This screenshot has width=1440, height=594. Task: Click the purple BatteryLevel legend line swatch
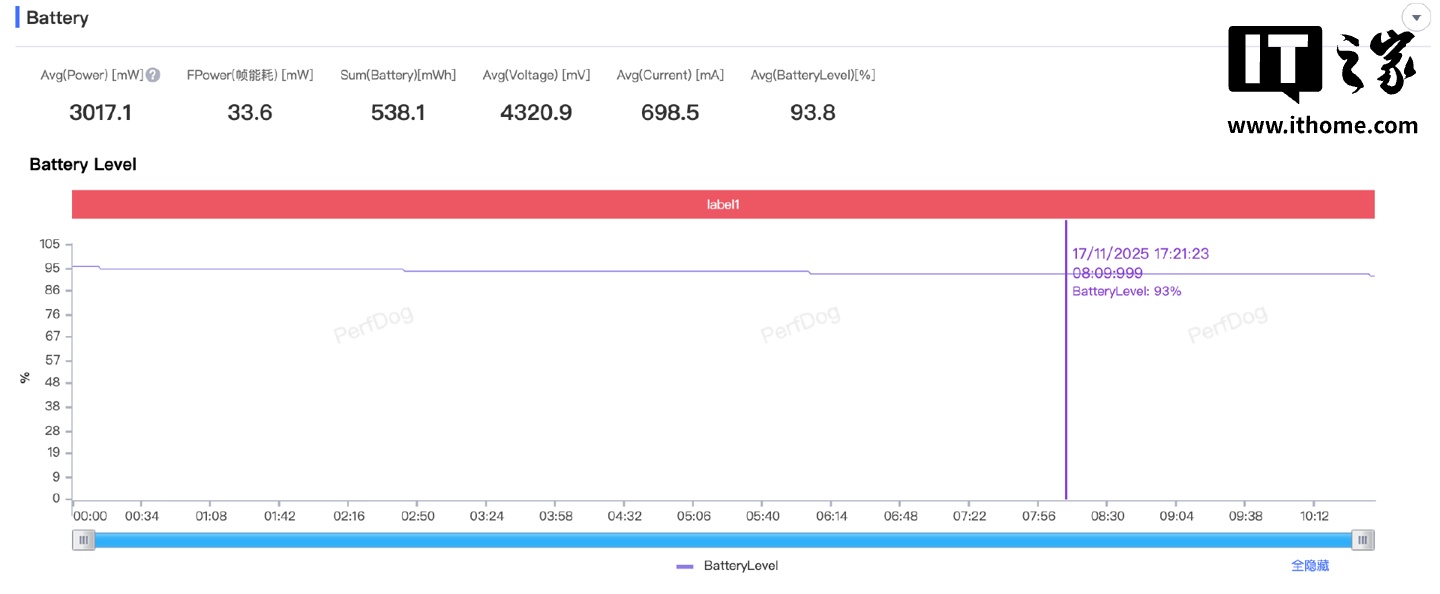pyautogui.click(x=685, y=566)
